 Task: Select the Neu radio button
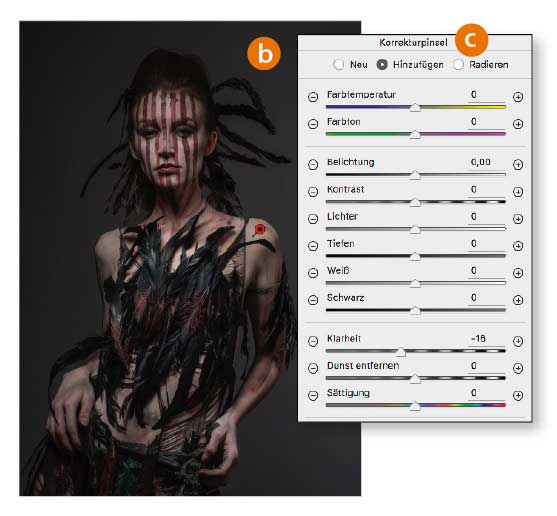click(339, 65)
